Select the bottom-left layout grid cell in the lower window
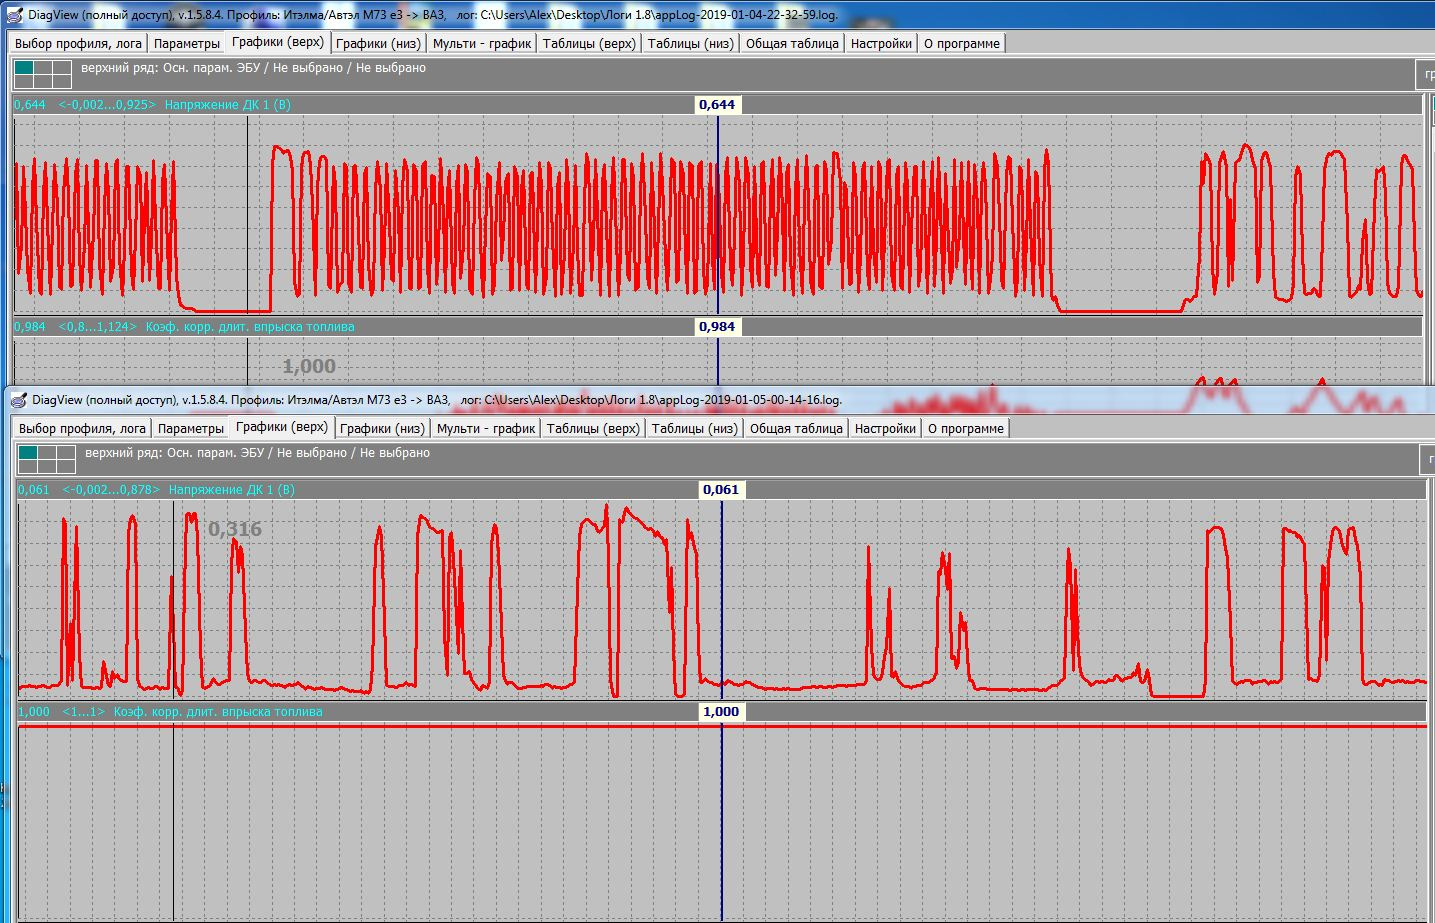The height and width of the screenshot is (923, 1435). tap(28, 466)
